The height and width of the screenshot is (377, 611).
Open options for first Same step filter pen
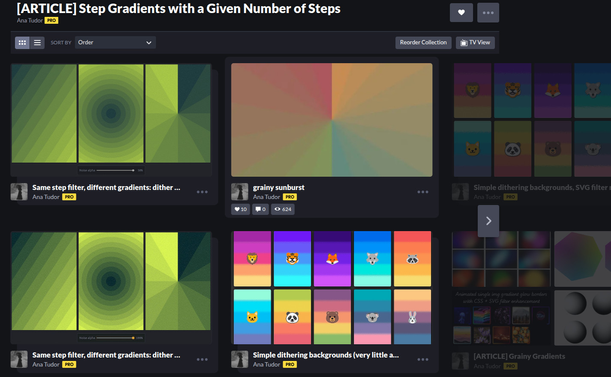(202, 192)
